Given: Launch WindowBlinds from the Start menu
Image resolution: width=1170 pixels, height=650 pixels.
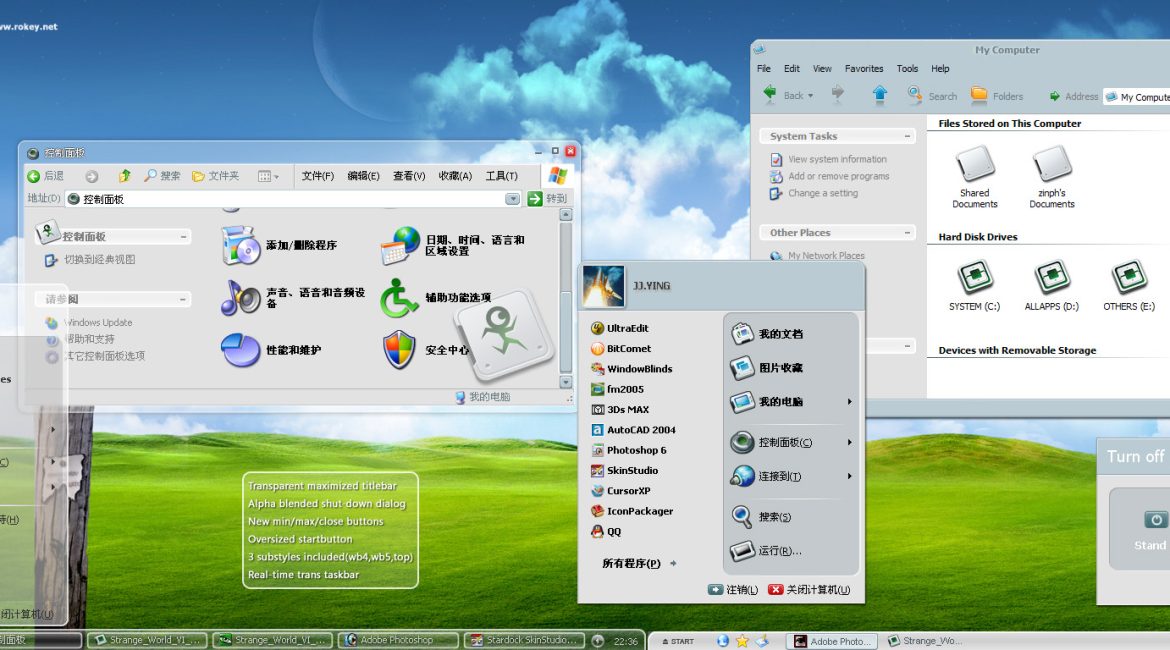Looking at the screenshot, I should [631, 369].
